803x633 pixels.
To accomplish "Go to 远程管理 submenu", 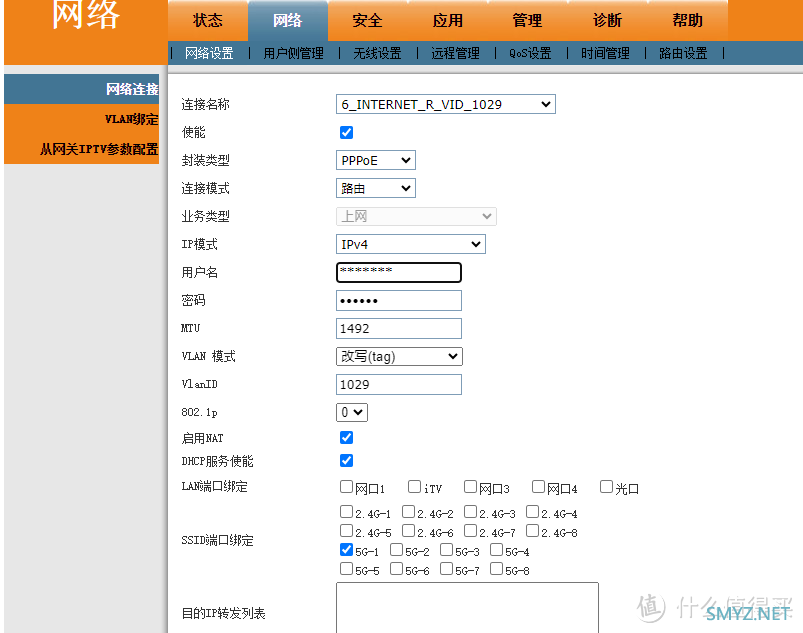I will coord(455,53).
